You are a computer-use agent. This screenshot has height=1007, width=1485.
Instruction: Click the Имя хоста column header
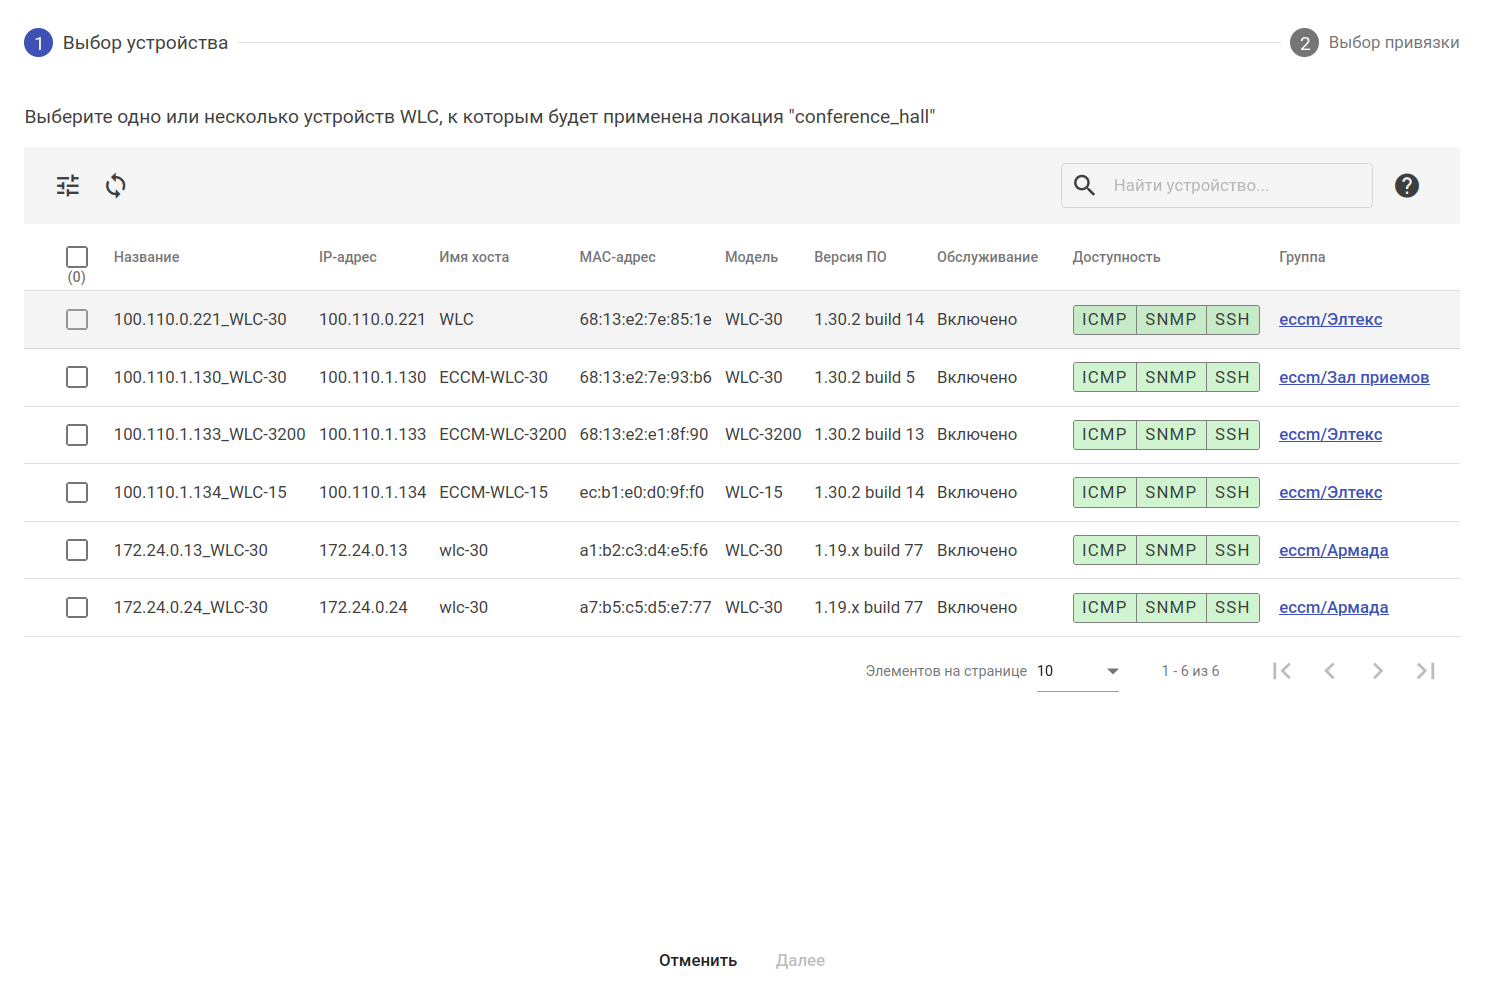tap(474, 257)
